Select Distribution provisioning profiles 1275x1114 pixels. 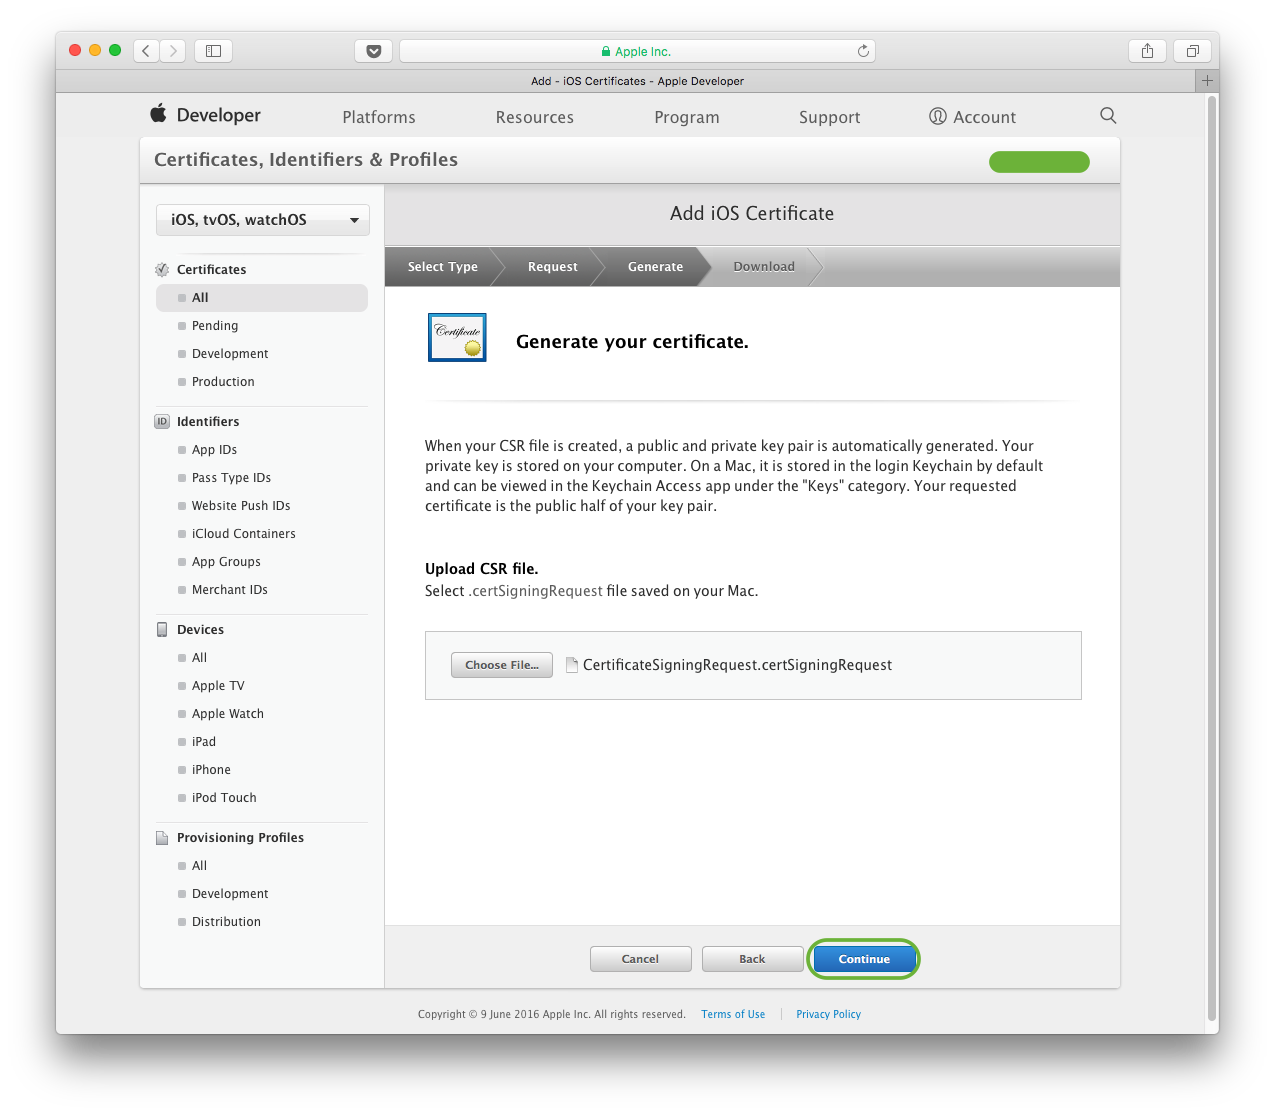coord(226,922)
